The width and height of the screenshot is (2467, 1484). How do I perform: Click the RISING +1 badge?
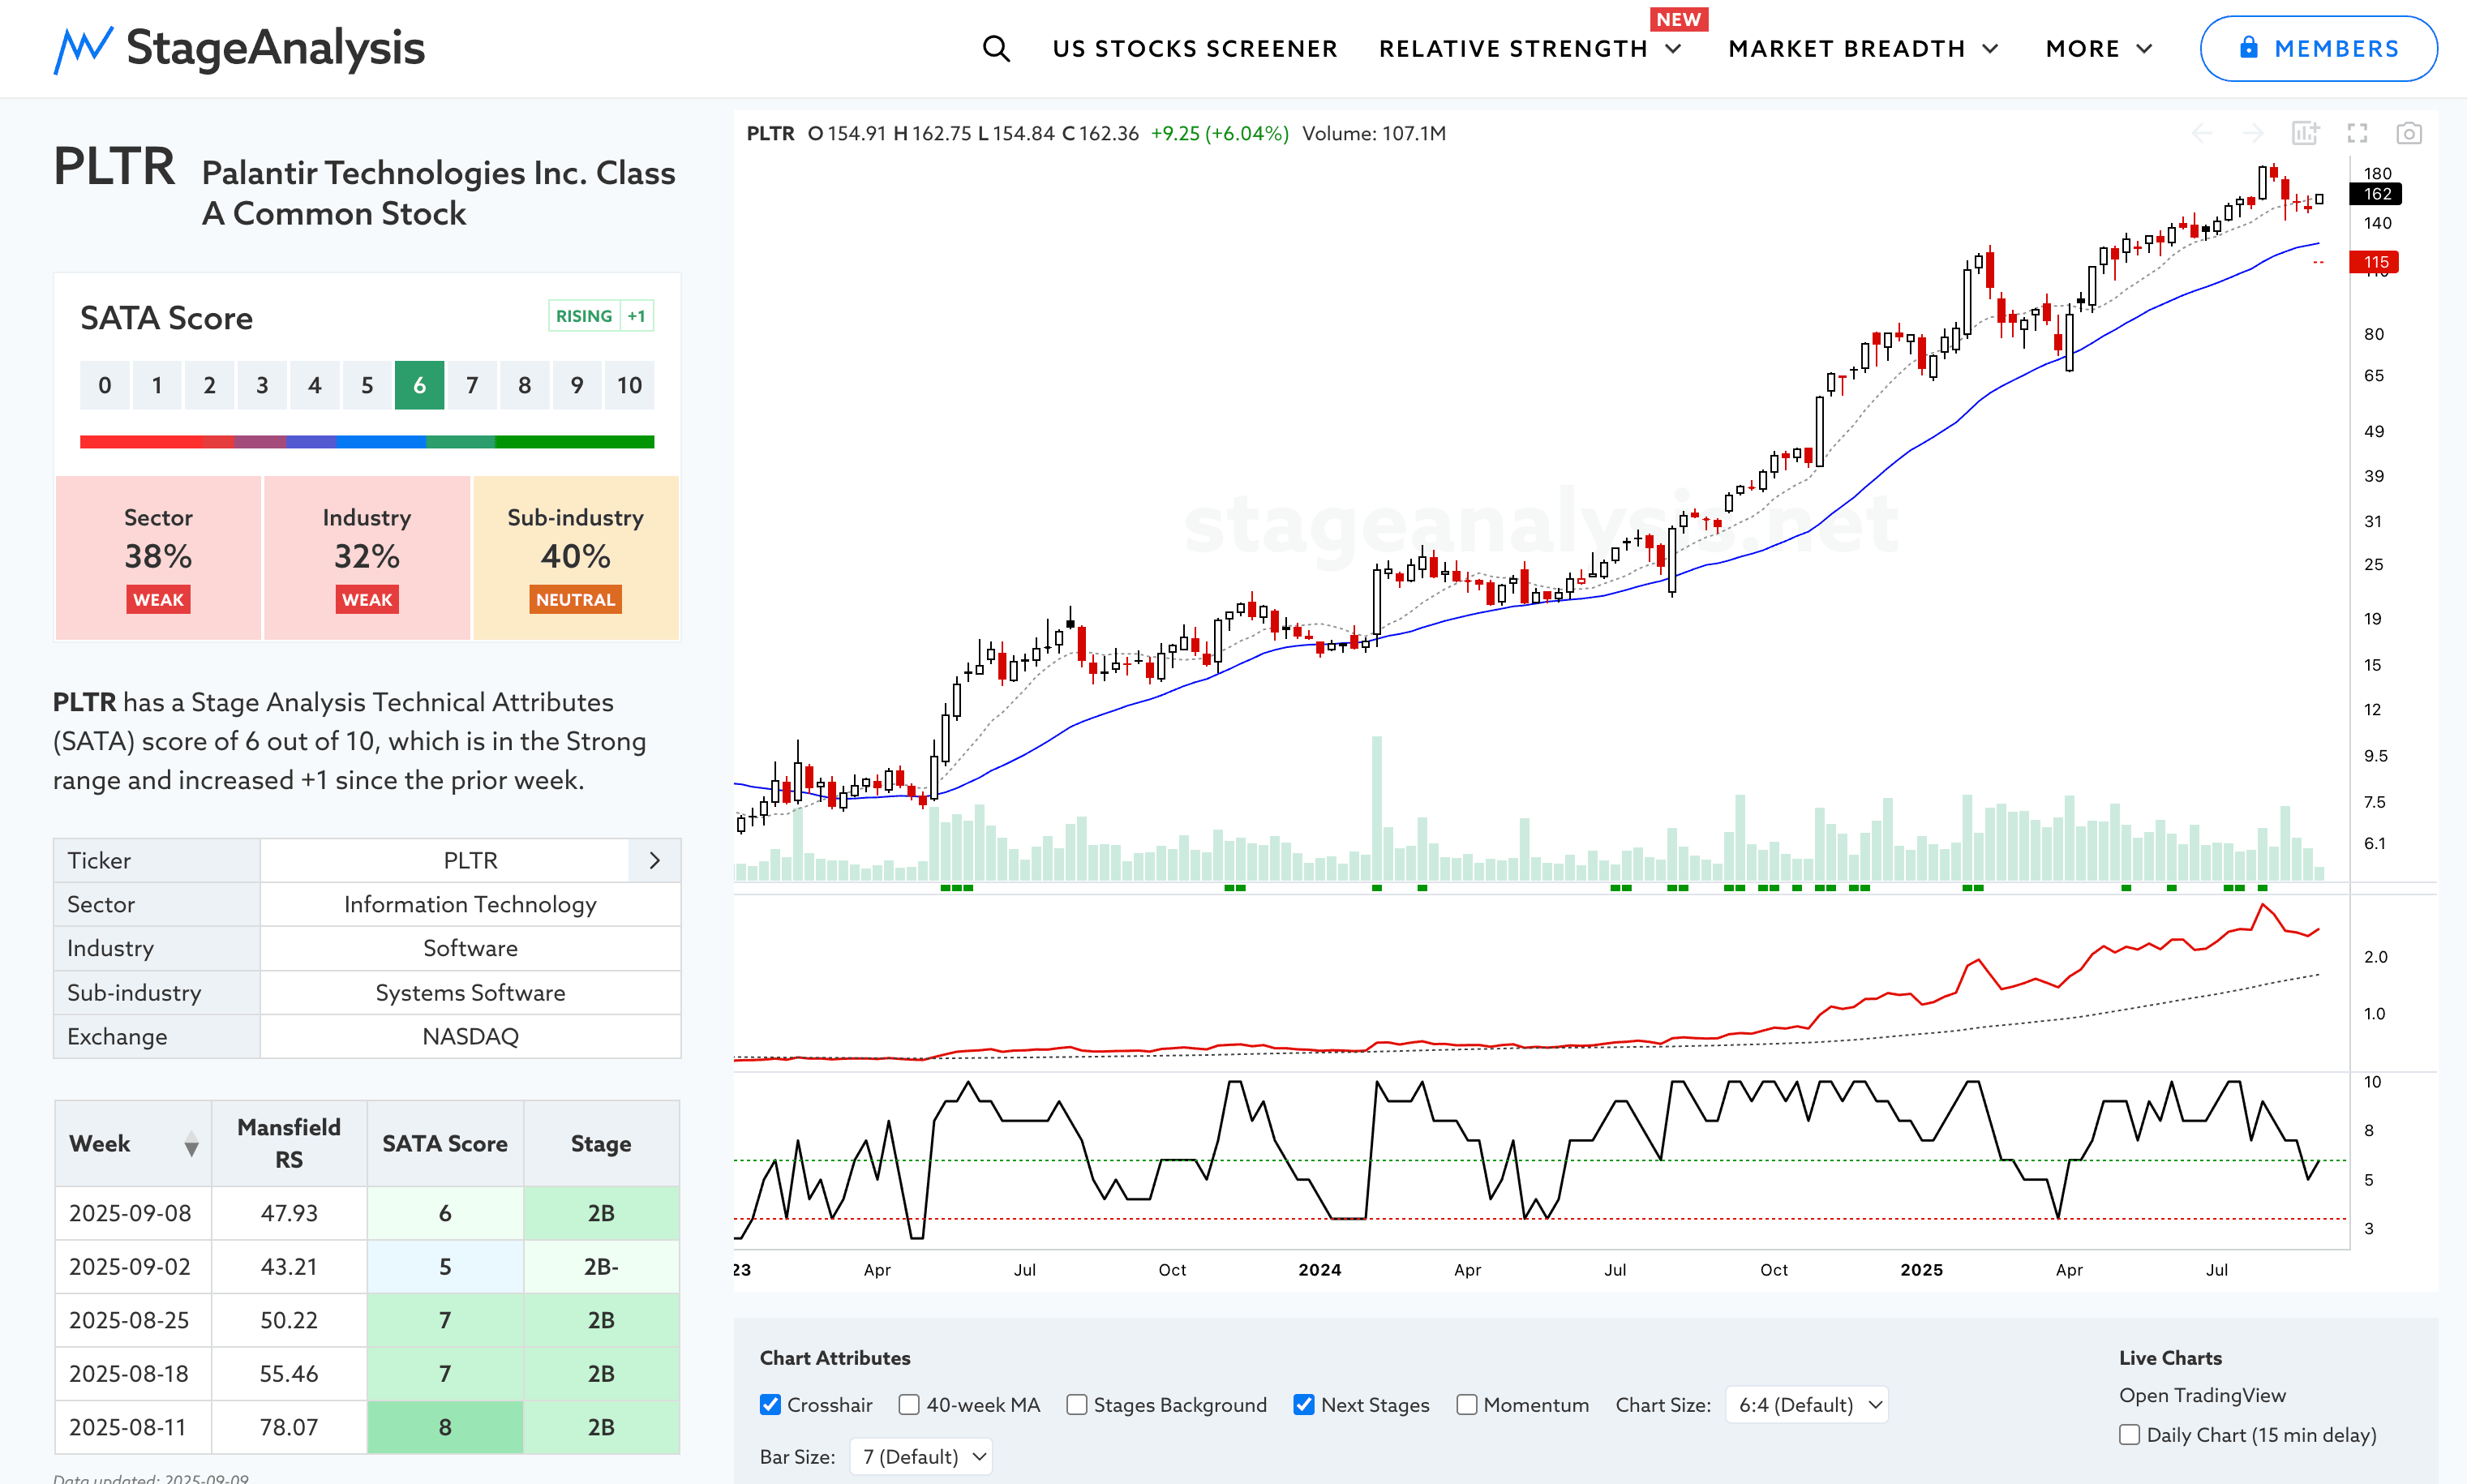tap(601, 316)
